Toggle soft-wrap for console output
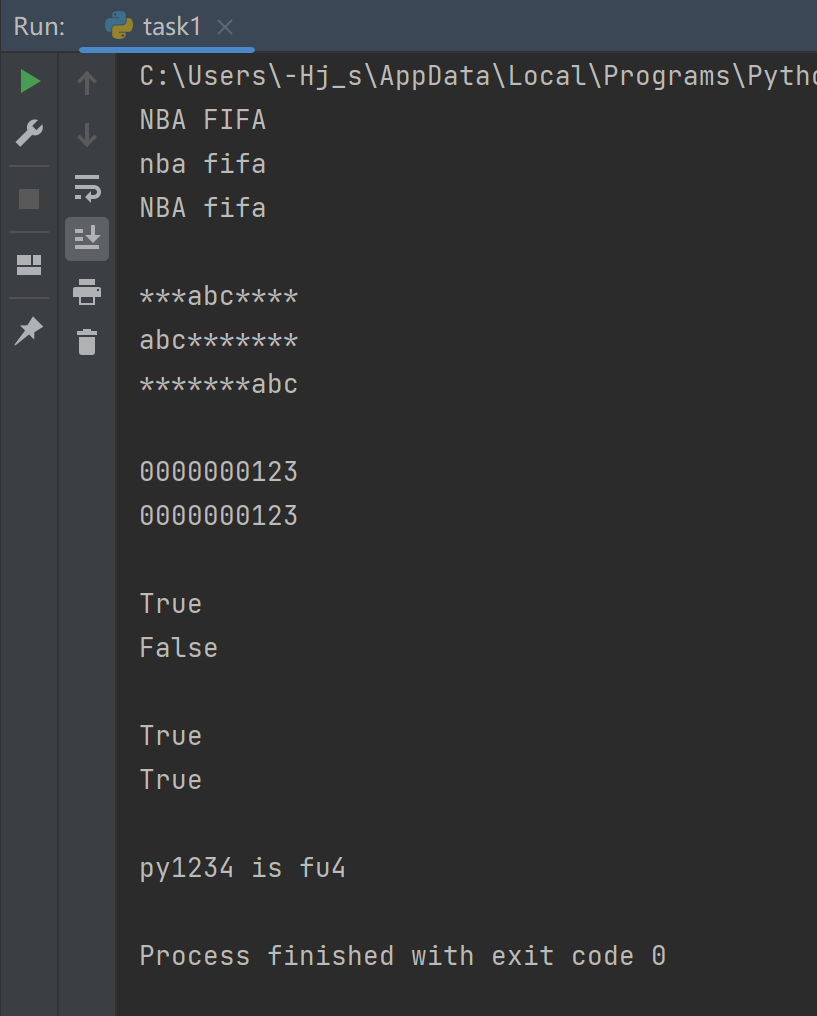This screenshot has height=1016, width=817. point(87,187)
